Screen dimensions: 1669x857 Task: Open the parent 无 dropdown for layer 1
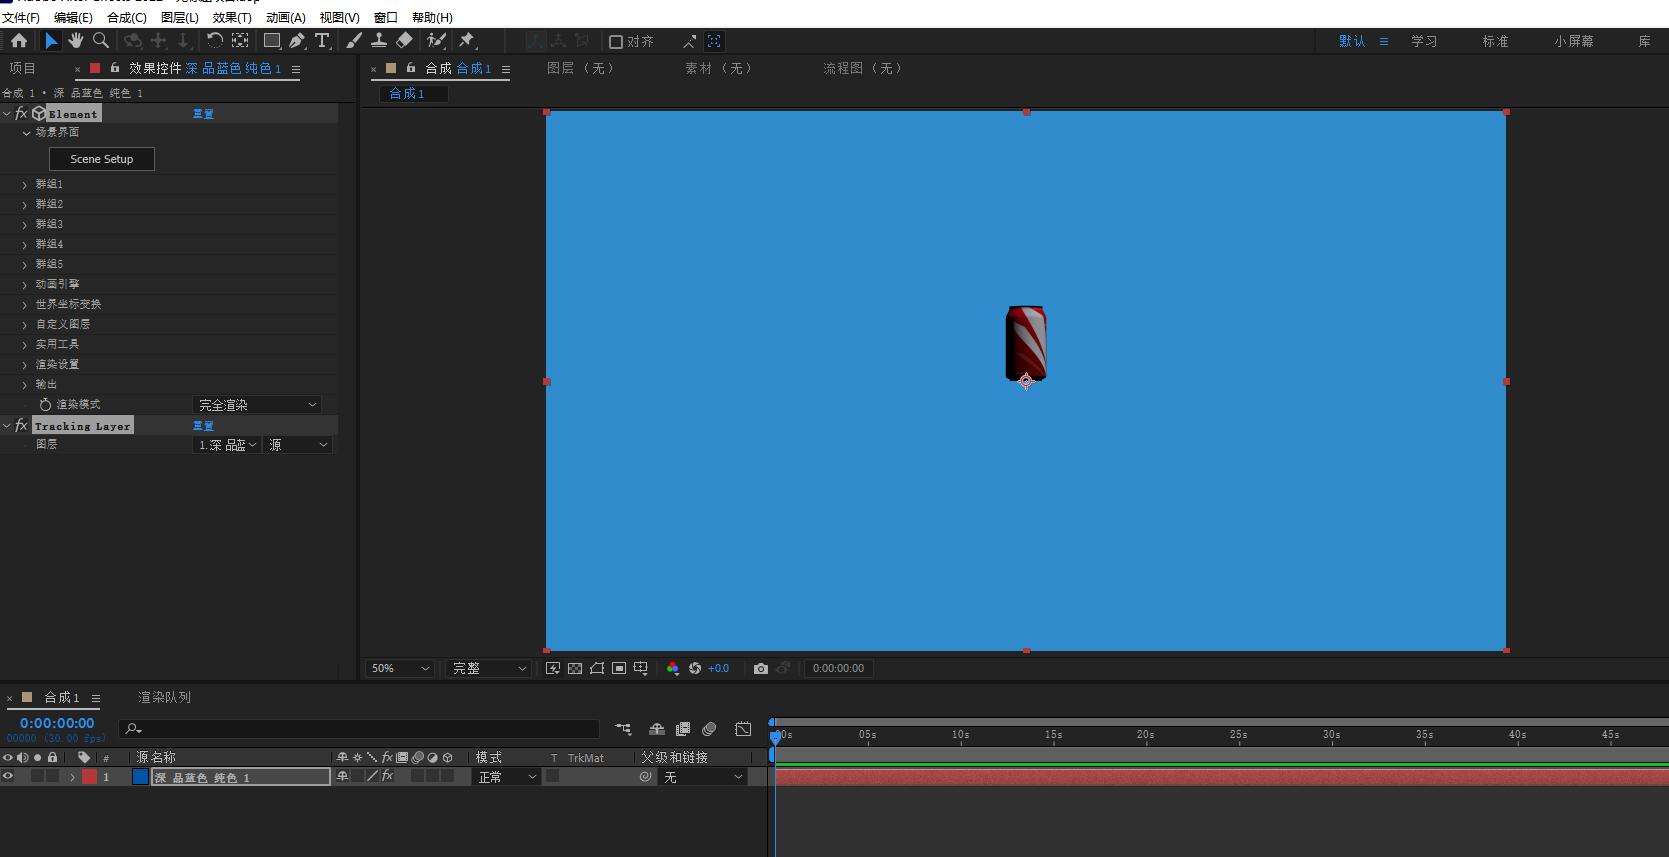[703, 776]
